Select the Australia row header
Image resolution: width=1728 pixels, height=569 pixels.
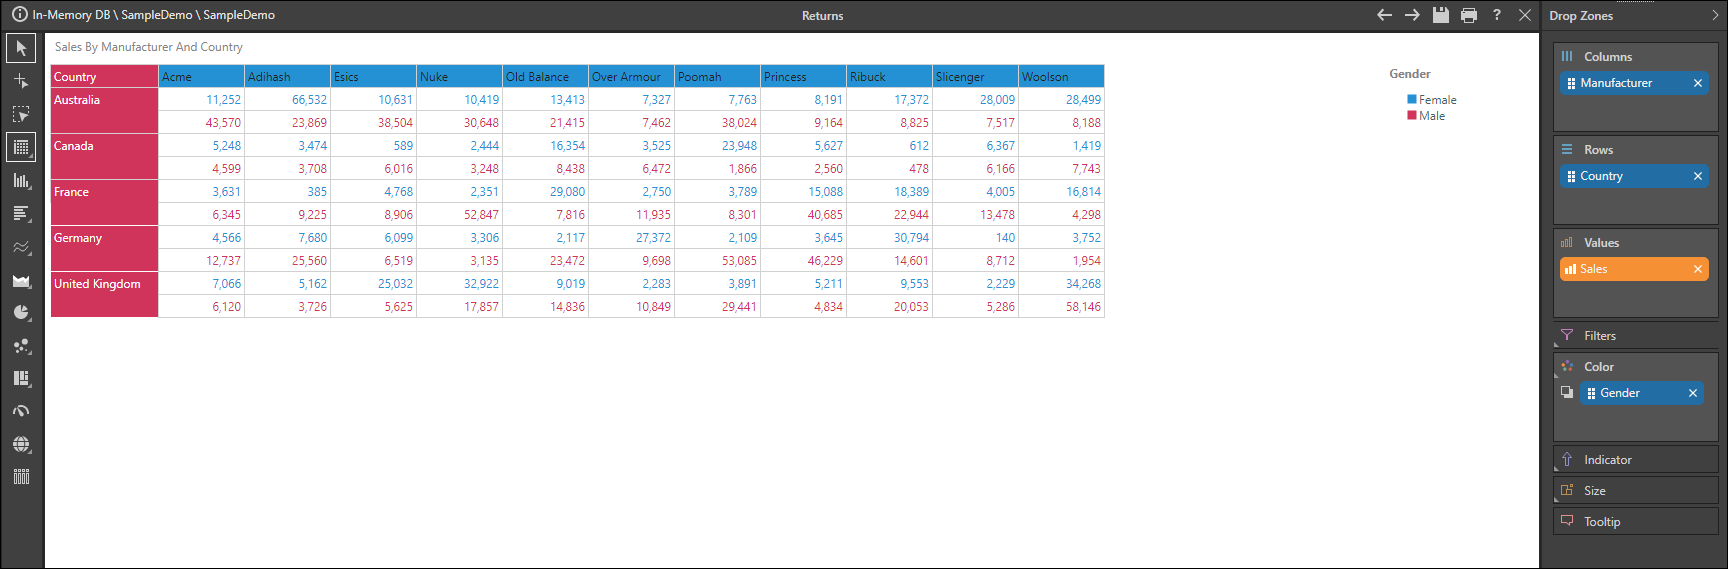coord(105,111)
